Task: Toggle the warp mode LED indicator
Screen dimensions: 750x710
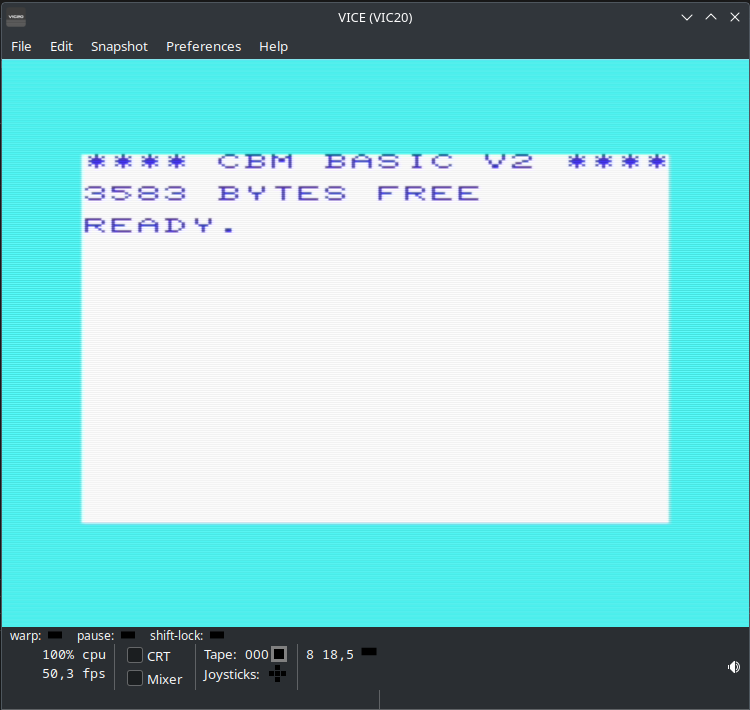Action: [55, 635]
